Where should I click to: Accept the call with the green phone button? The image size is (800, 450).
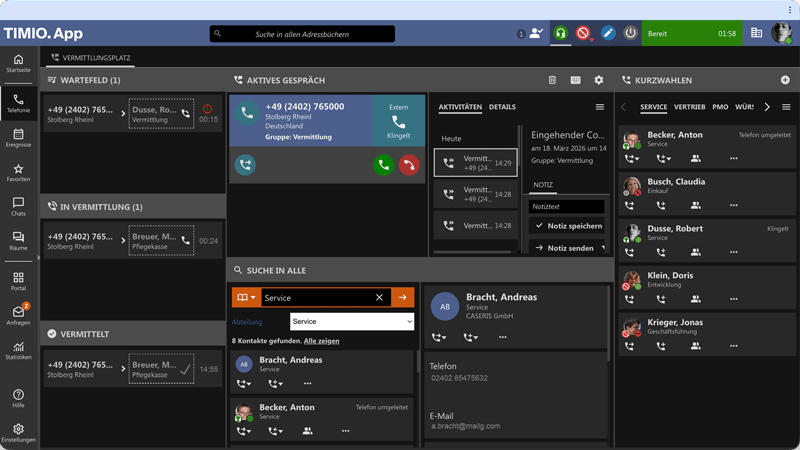pos(383,165)
